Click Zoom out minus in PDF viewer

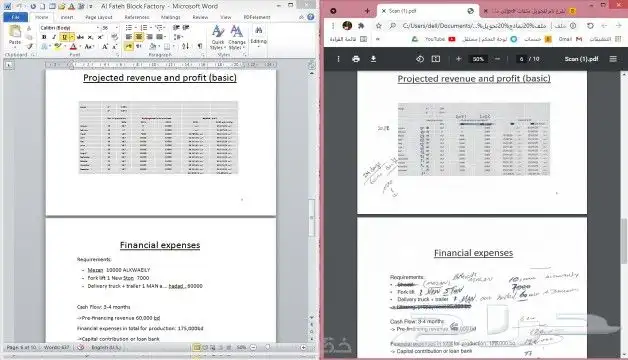[x=497, y=59]
